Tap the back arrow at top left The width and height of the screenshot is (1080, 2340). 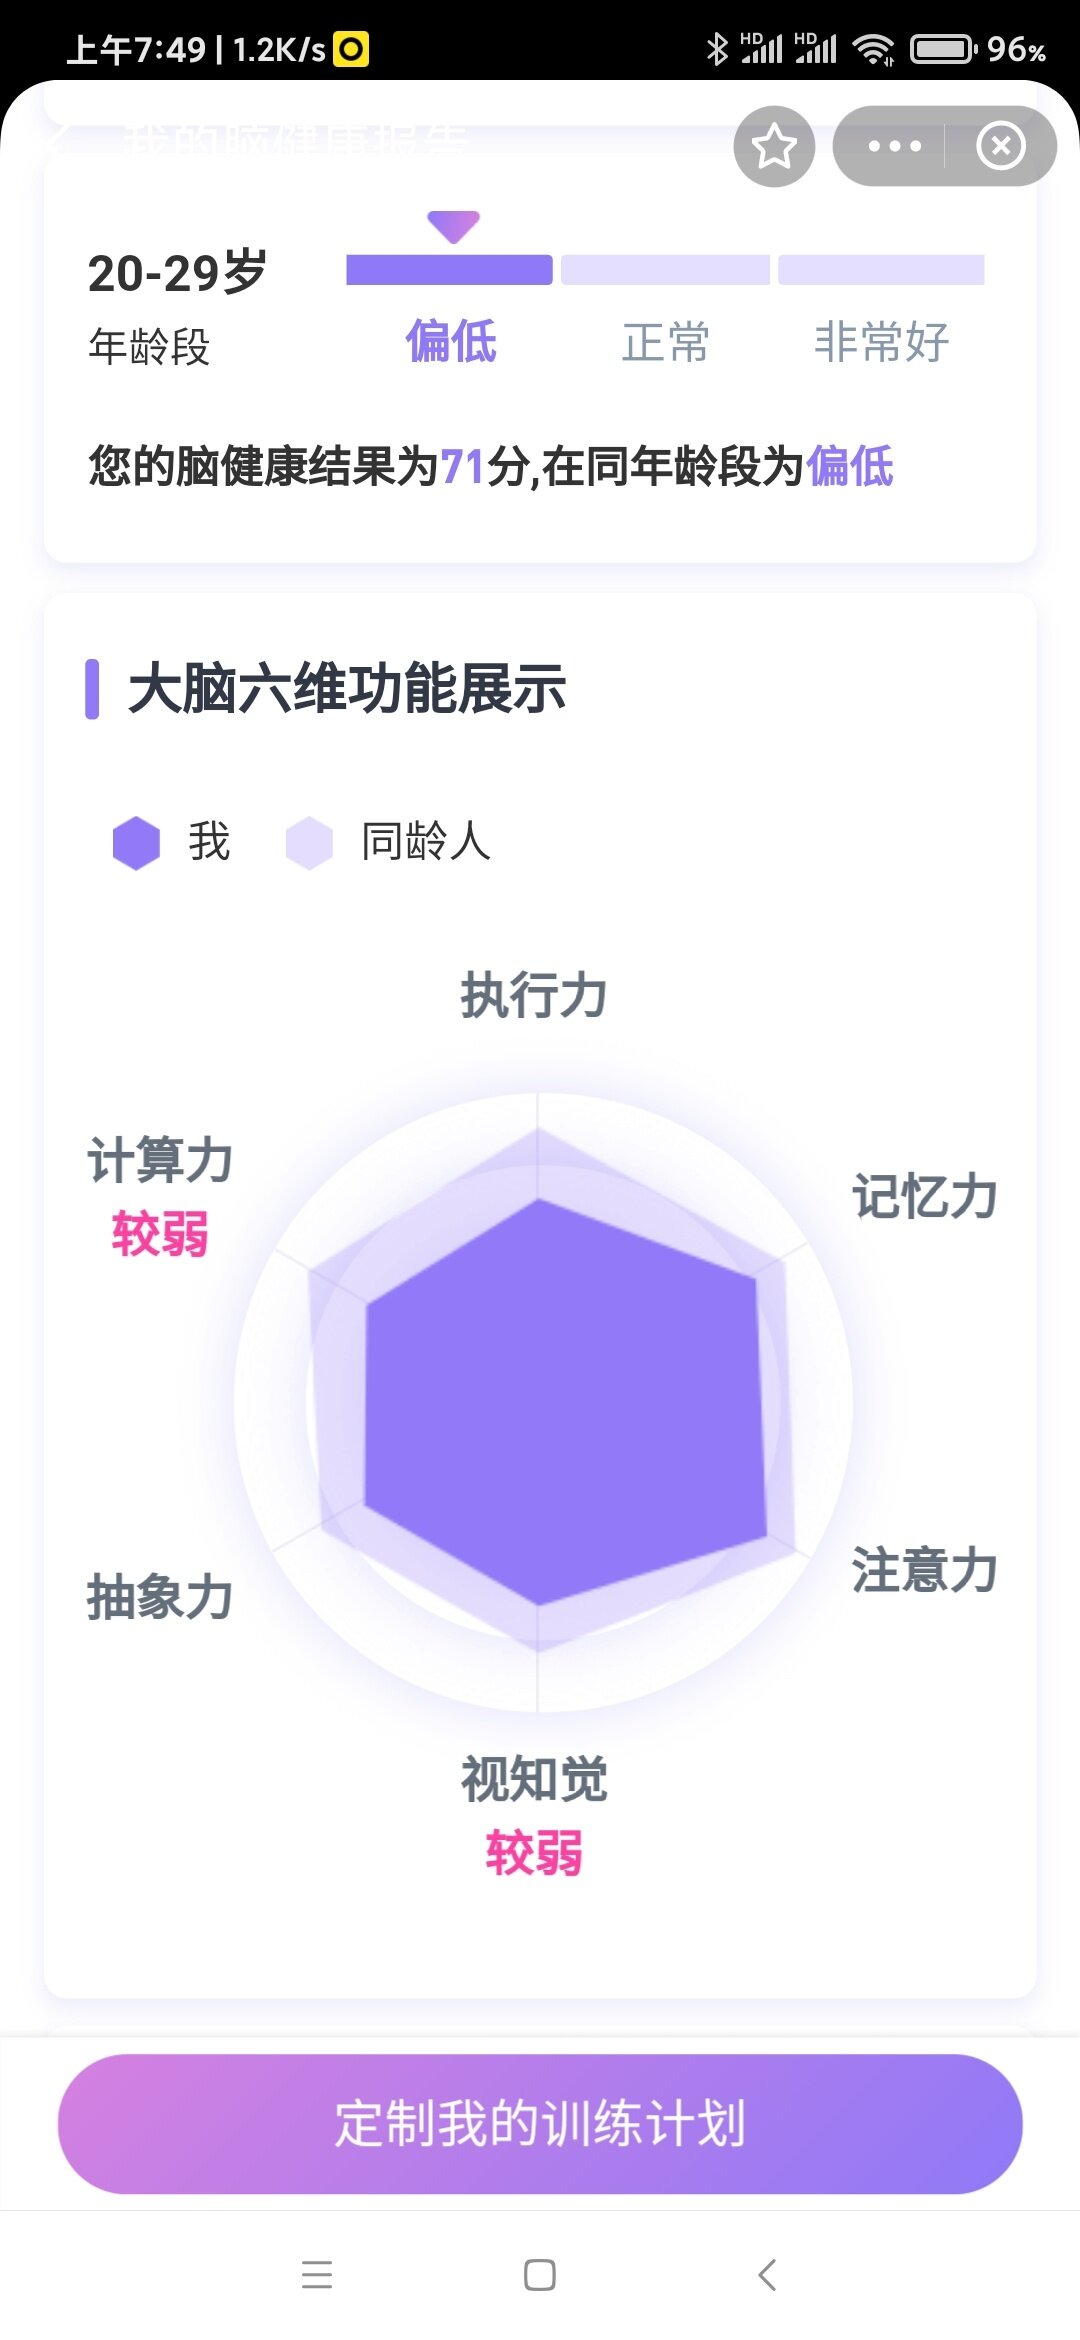(x=58, y=138)
